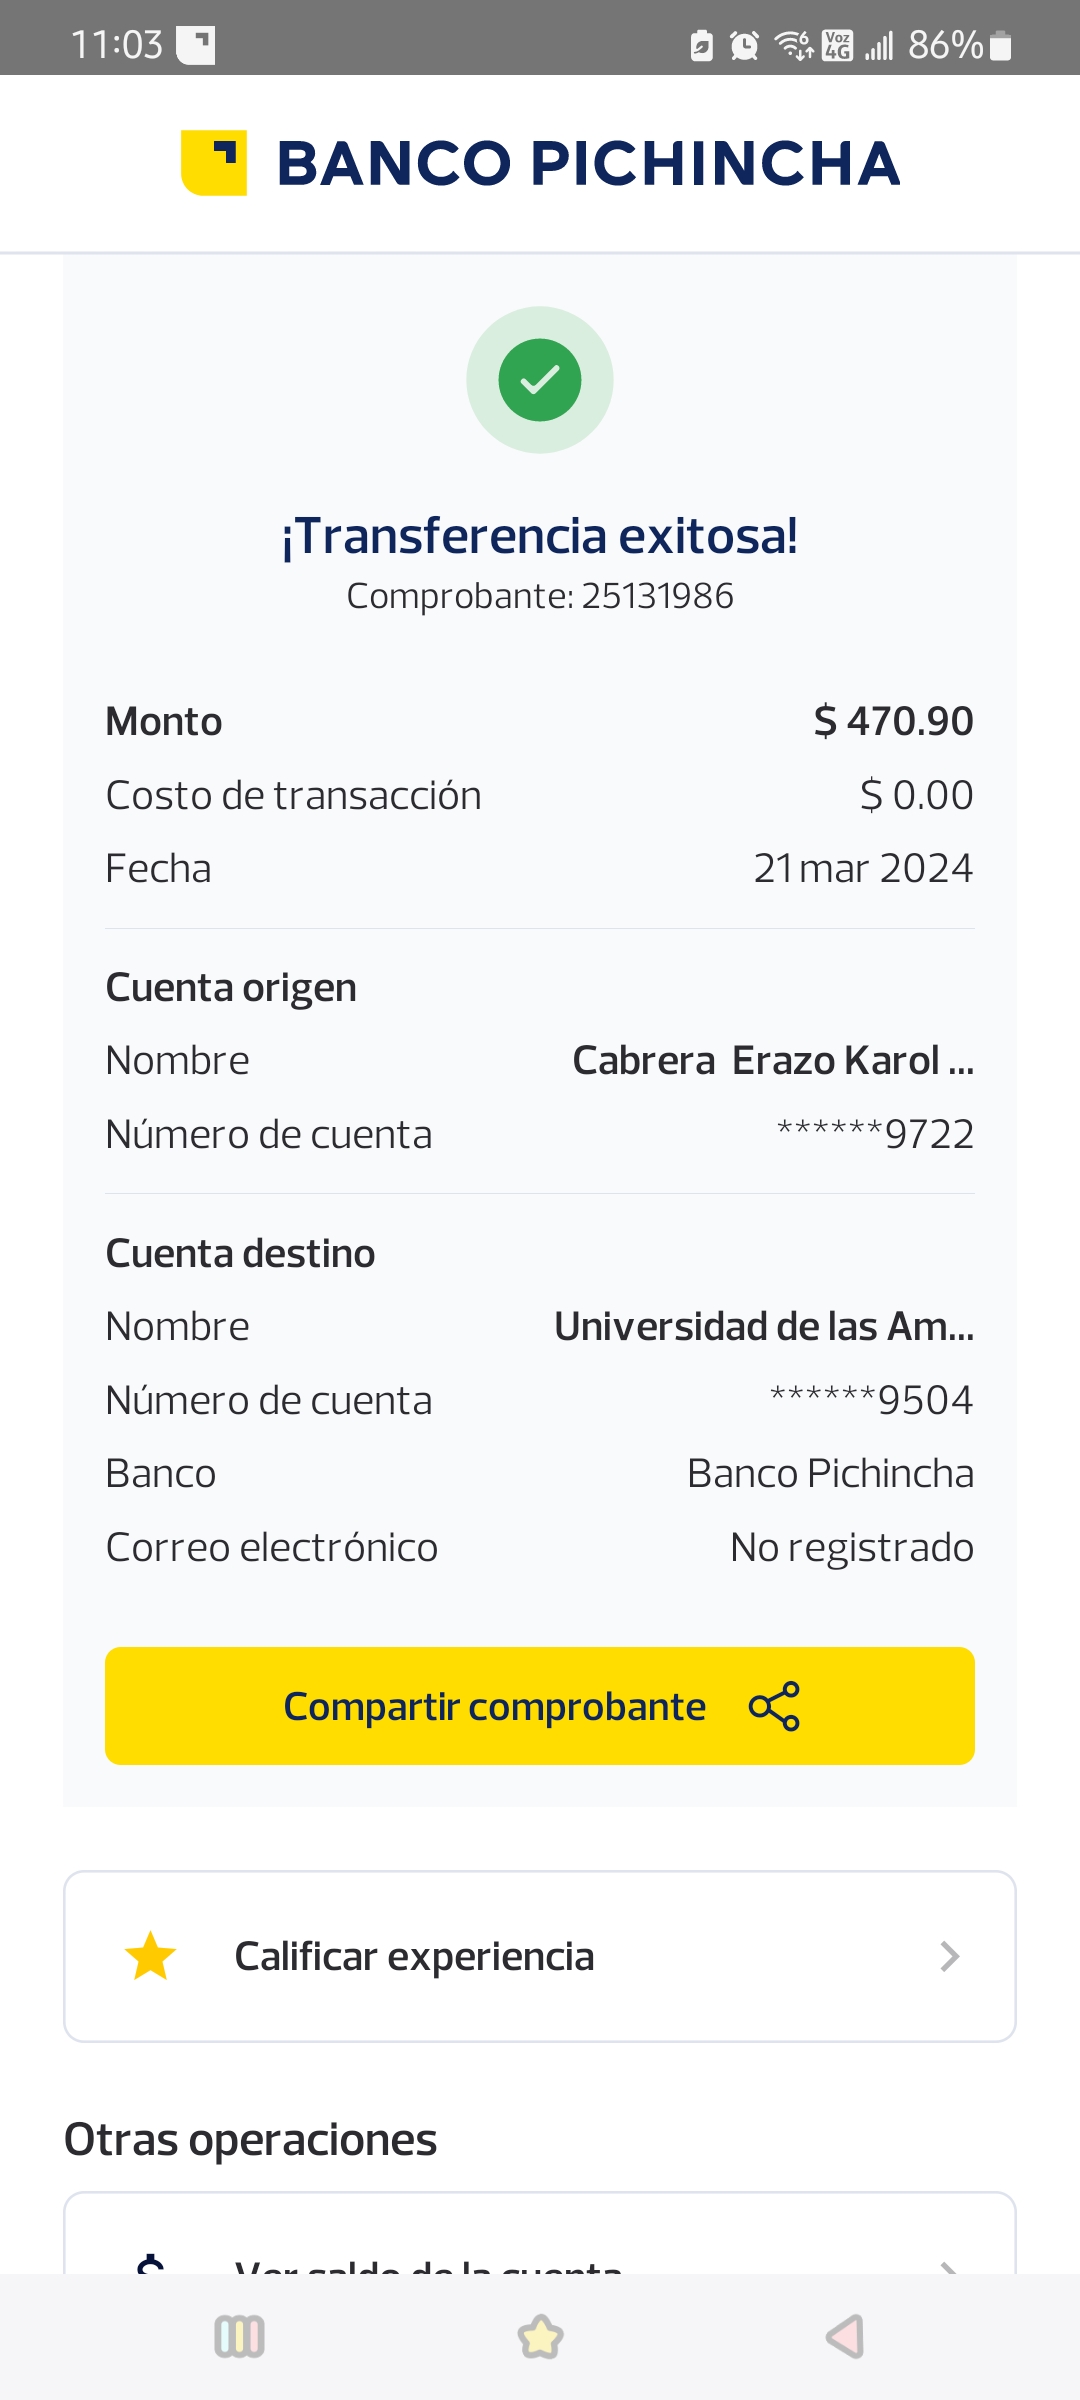Viewport: 1080px width, 2400px height.
Task: Tap the battery icon in status bar
Action: click(1000, 45)
